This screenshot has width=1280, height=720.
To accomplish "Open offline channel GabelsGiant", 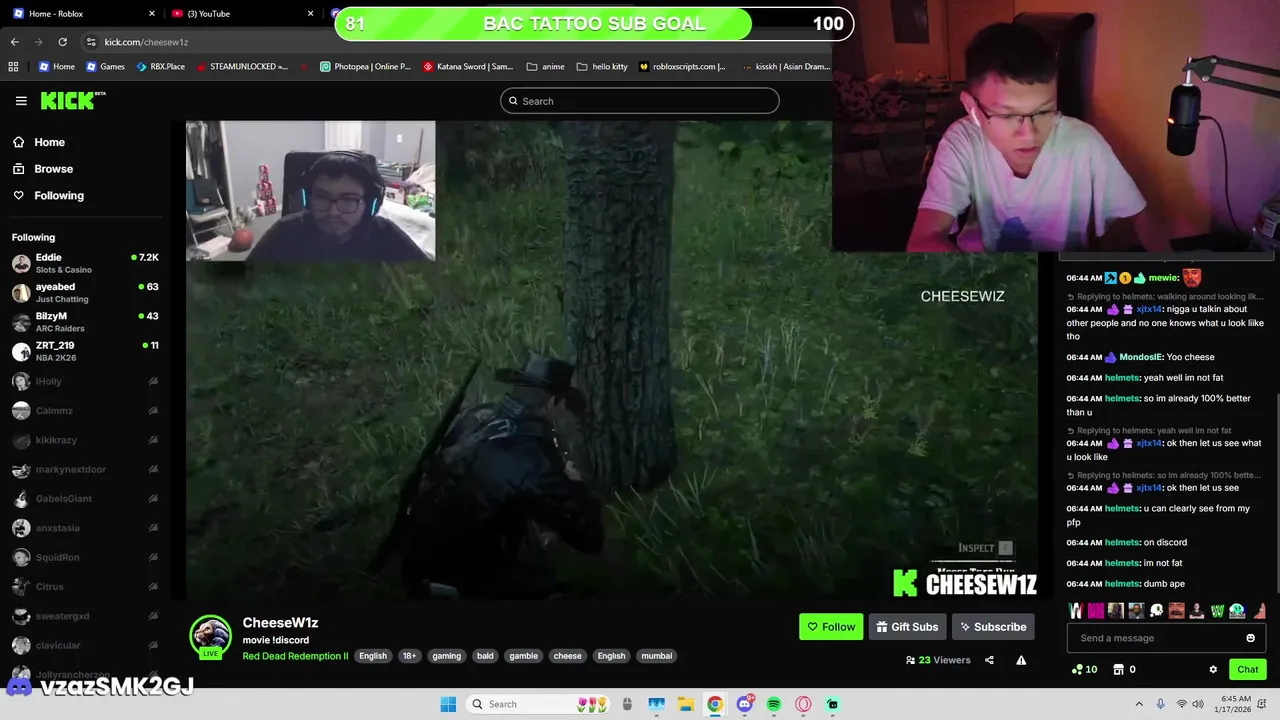I will 85,499.
